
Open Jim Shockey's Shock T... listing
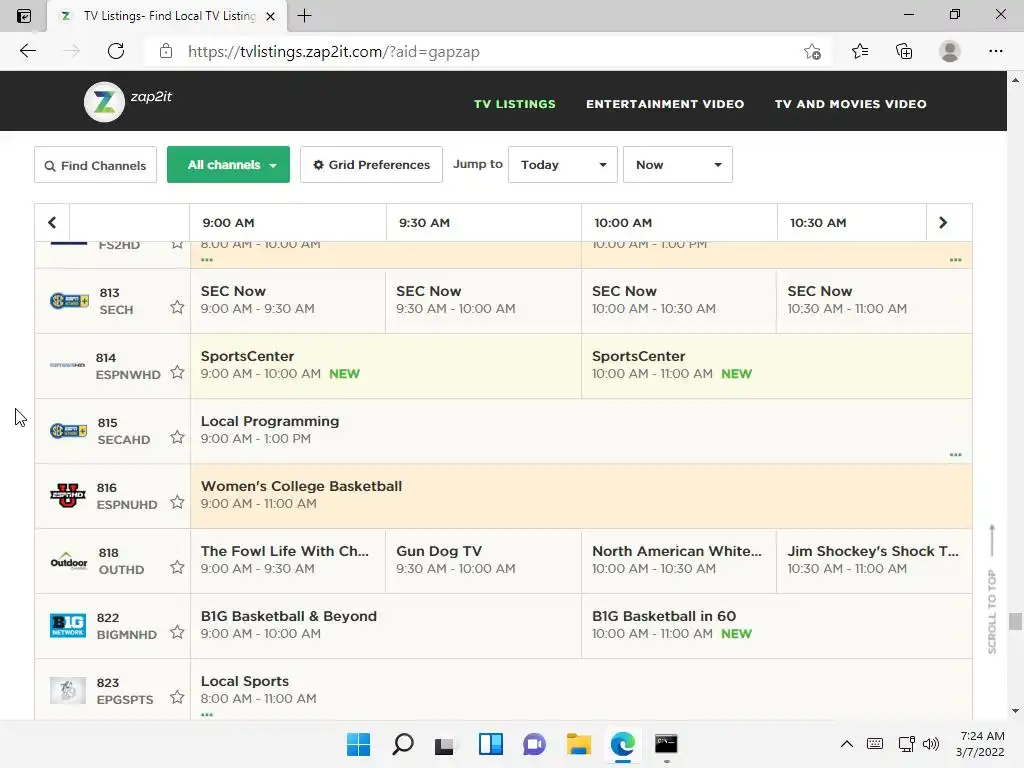tap(874, 561)
